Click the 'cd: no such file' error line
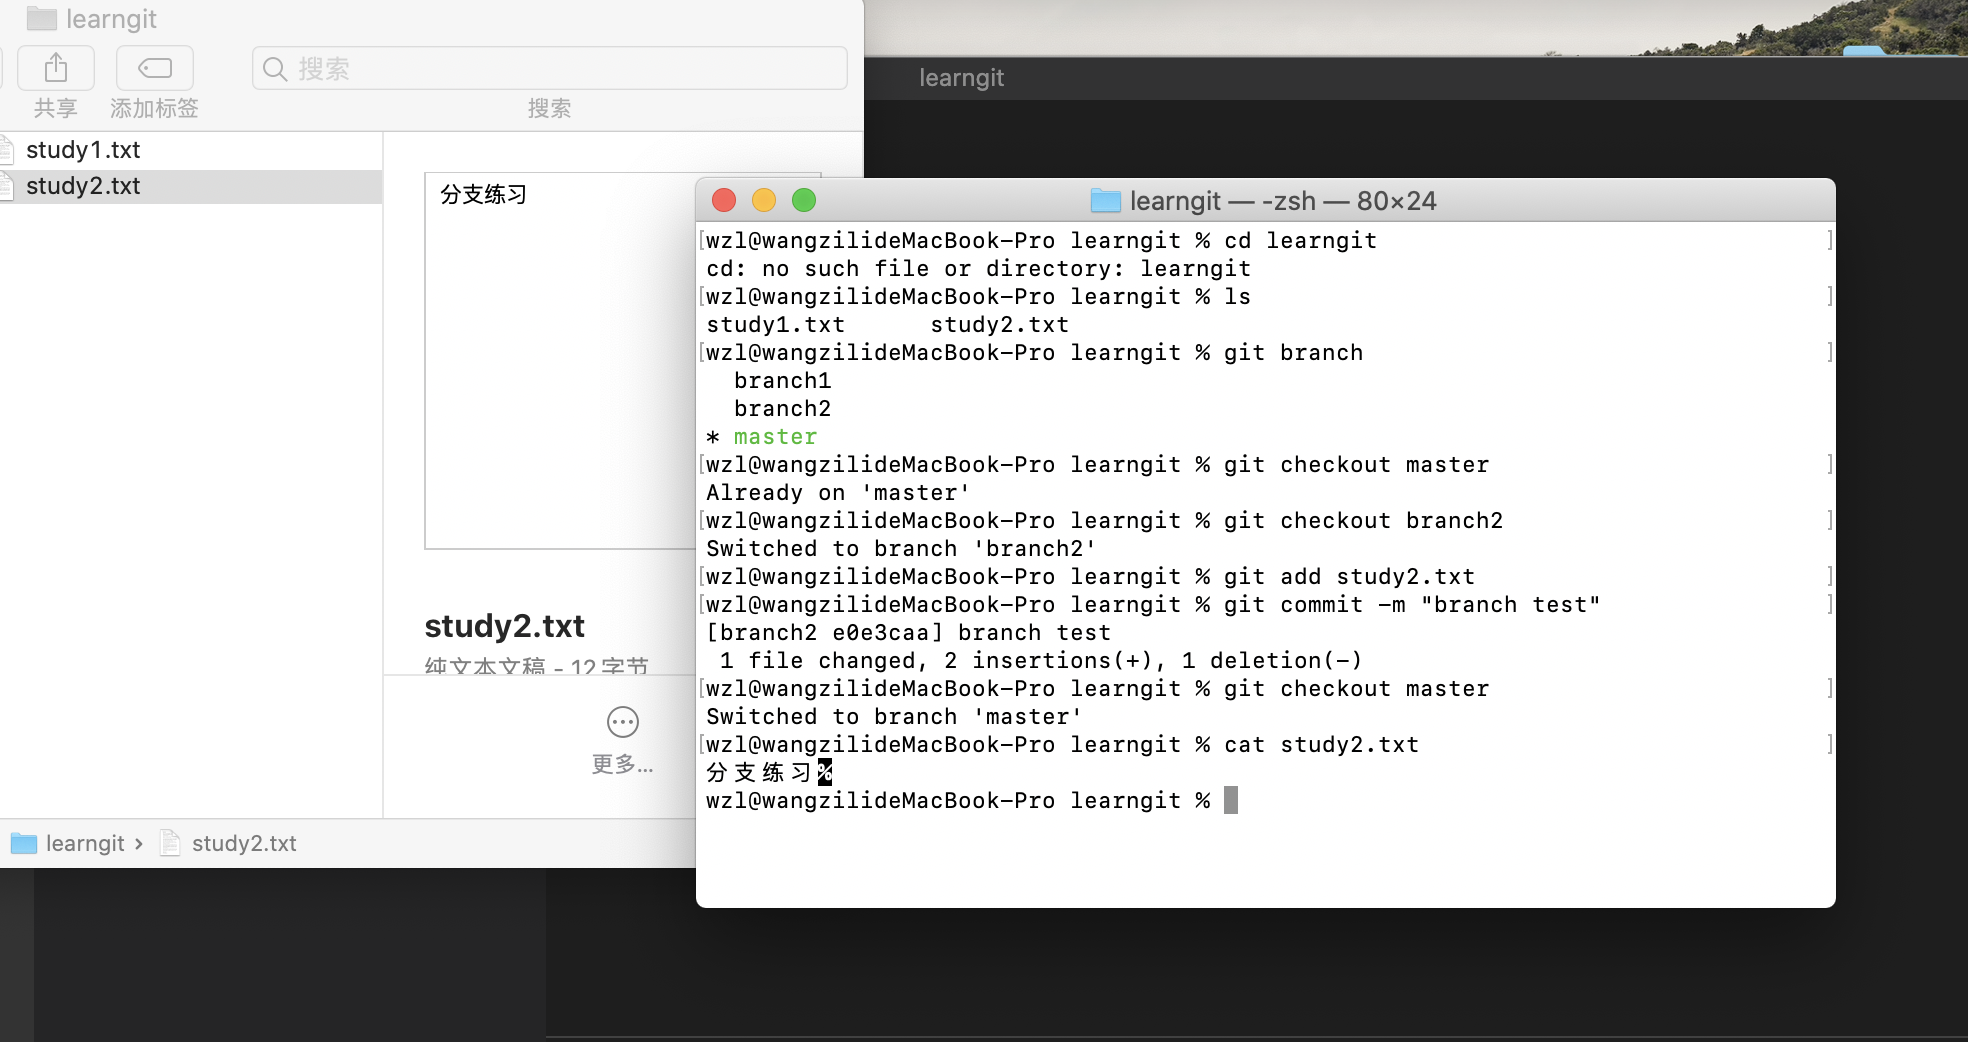Screen dimensions: 1968x1042 978,269
